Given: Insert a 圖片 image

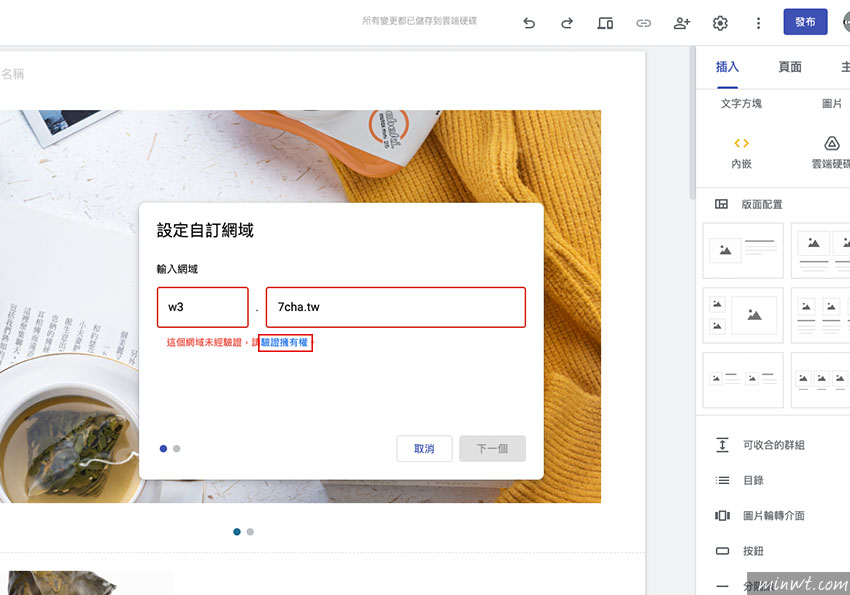Looking at the screenshot, I should (x=832, y=104).
